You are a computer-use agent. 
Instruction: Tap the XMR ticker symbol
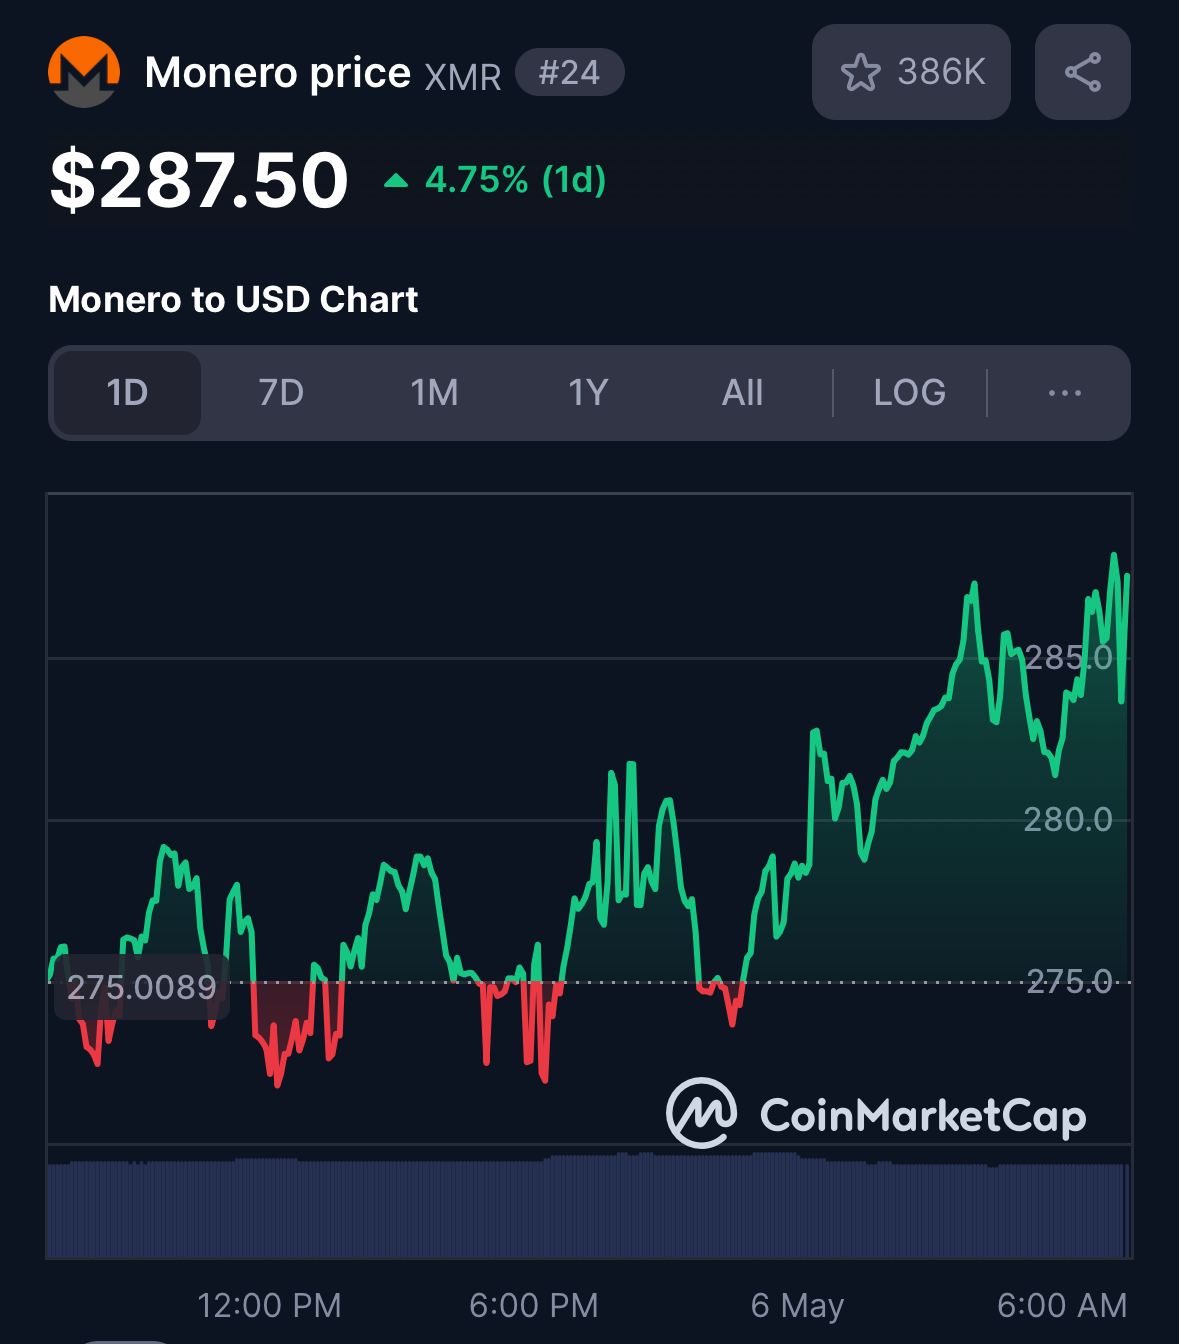point(463,77)
